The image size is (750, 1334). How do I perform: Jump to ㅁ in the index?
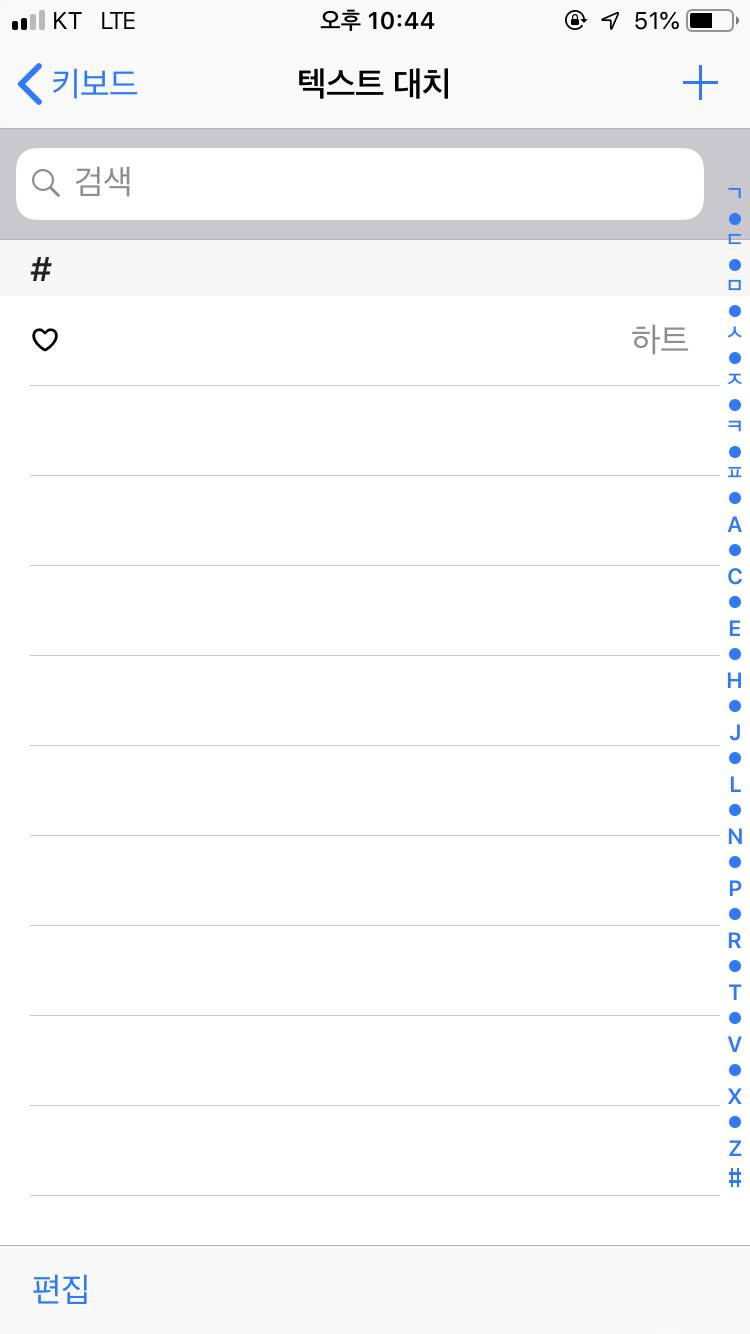point(735,285)
